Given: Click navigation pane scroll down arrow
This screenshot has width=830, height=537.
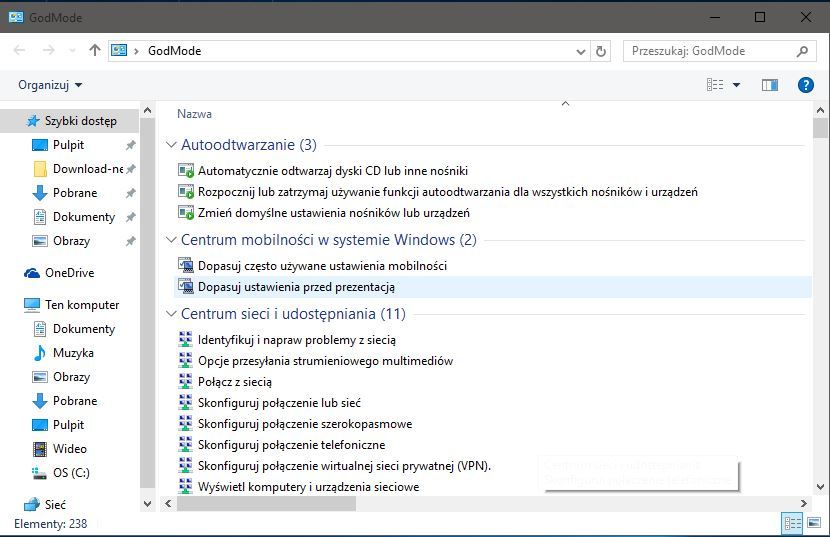Looking at the screenshot, I should pos(148,504).
